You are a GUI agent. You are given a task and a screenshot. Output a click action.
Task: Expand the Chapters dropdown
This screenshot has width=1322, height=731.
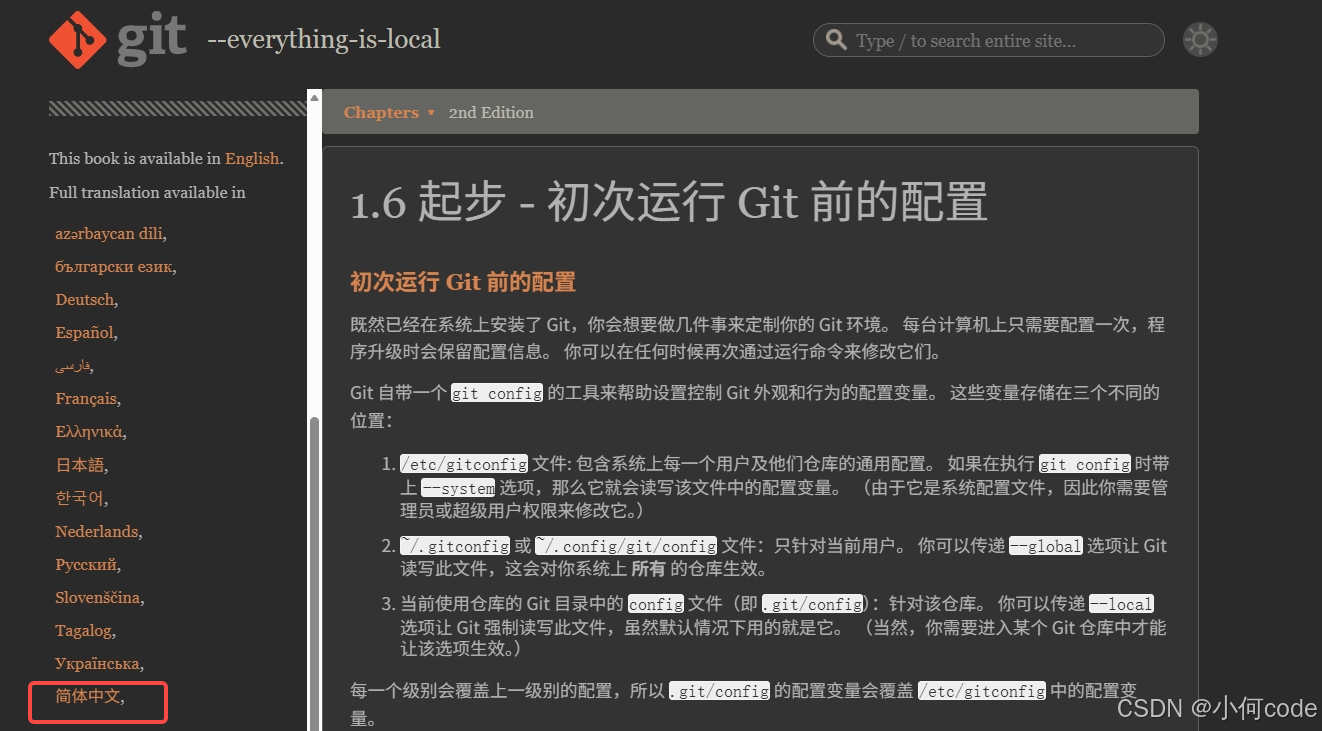[x=382, y=112]
